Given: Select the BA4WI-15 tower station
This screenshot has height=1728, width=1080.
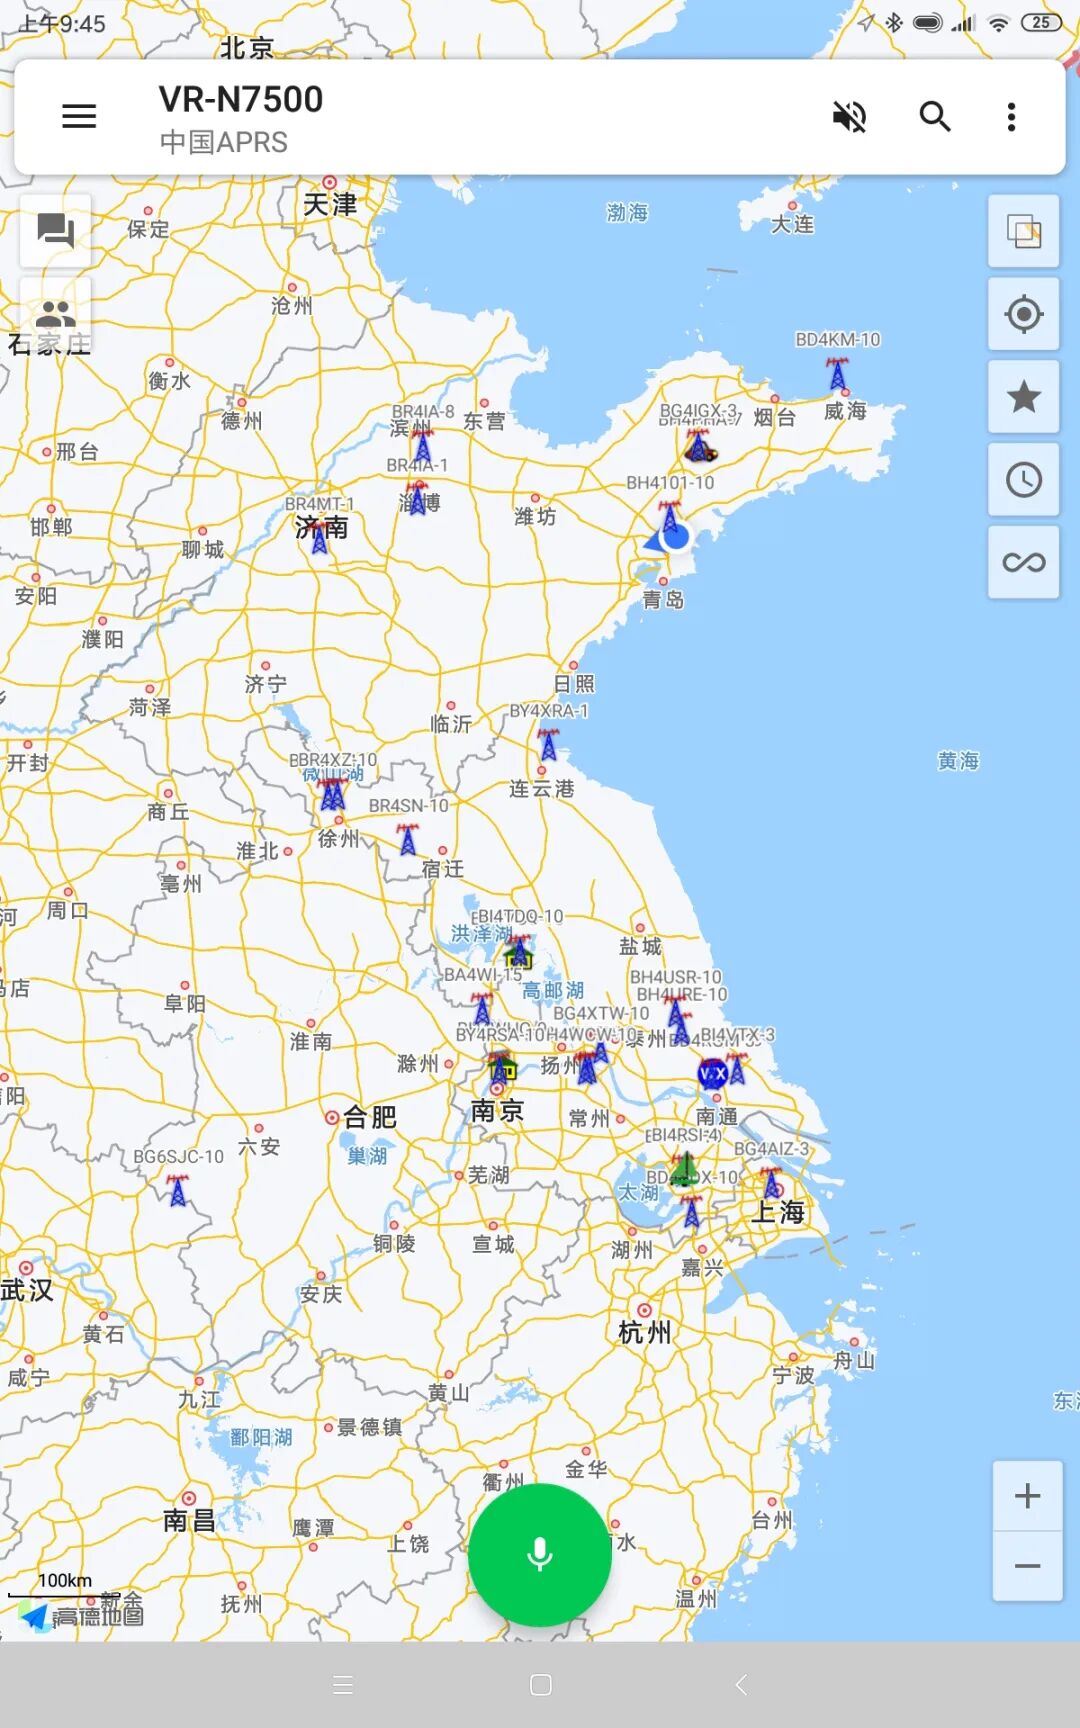Looking at the screenshot, I should point(483,1008).
